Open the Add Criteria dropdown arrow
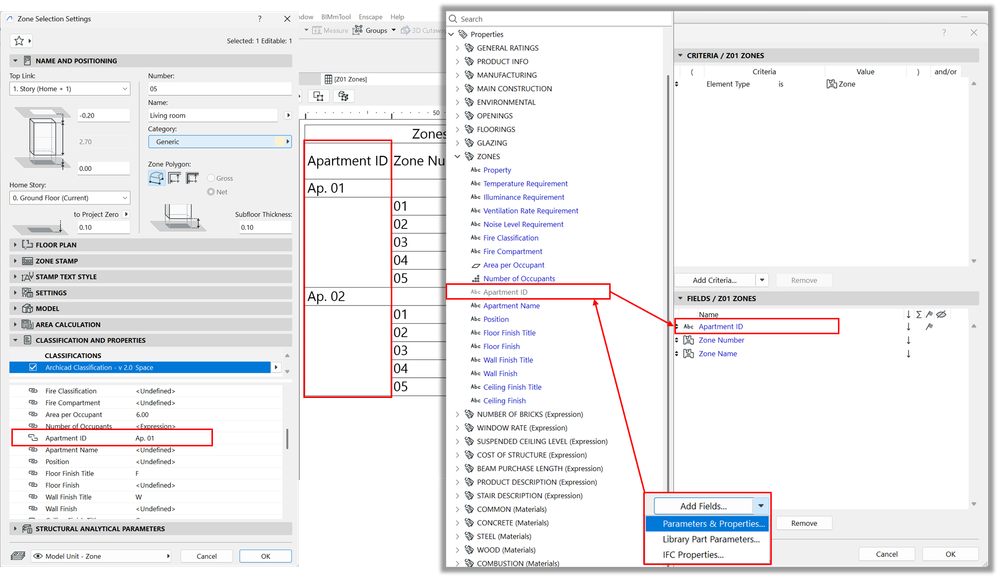 pyautogui.click(x=762, y=280)
